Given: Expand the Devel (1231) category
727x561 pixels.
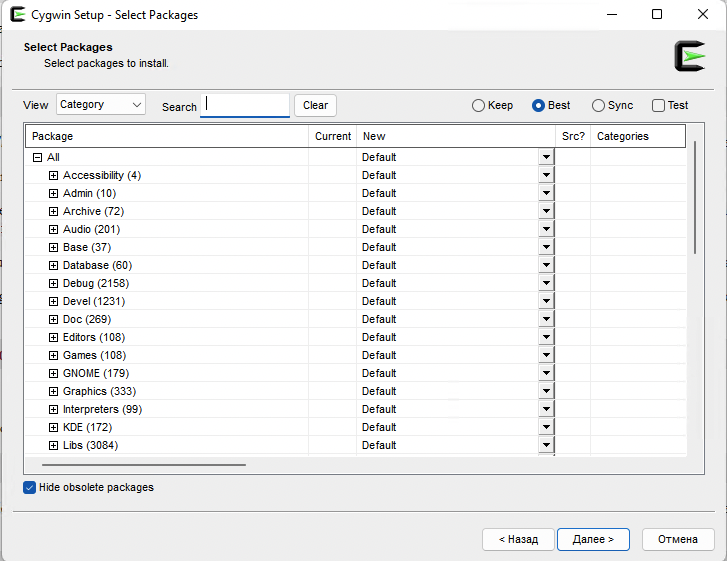Looking at the screenshot, I should click(x=54, y=301).
